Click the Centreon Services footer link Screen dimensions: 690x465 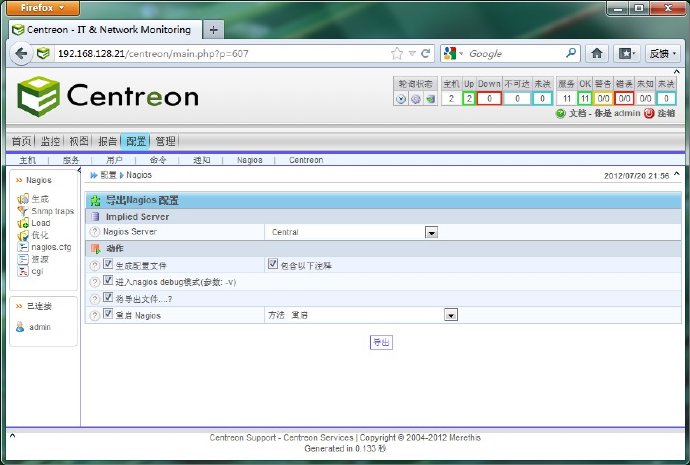tap(318, 438)
